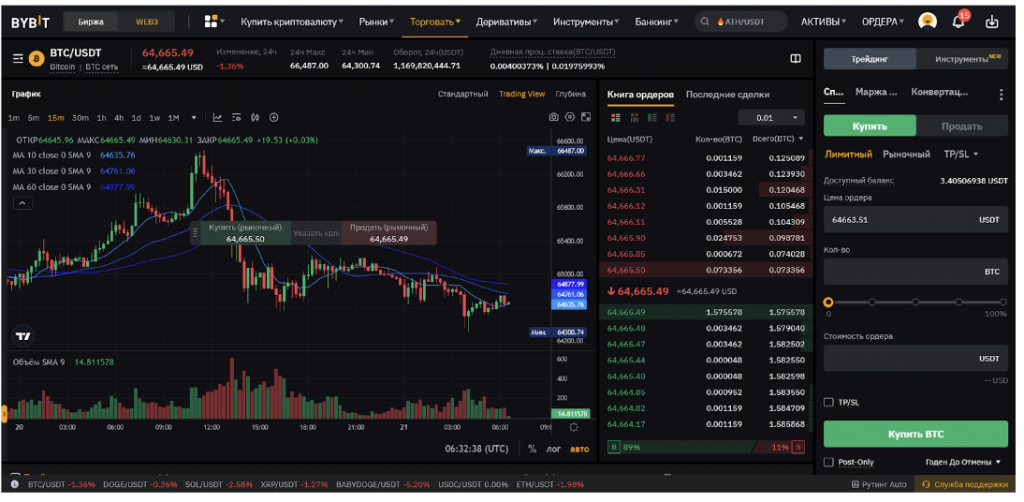The image size is (1024, 502).
Task: Click the green Купить BTC button
Action: [915, 434]
